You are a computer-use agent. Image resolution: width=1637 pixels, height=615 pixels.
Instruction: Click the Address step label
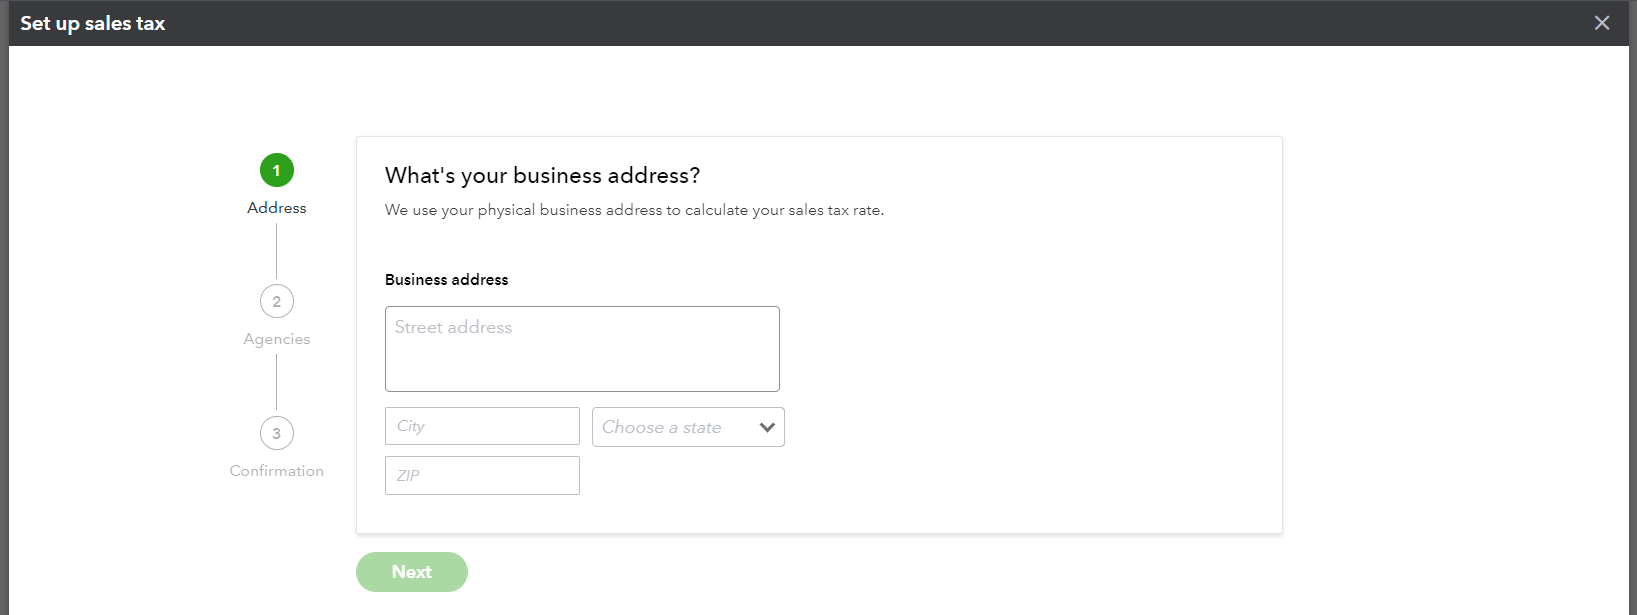[277, 208]
